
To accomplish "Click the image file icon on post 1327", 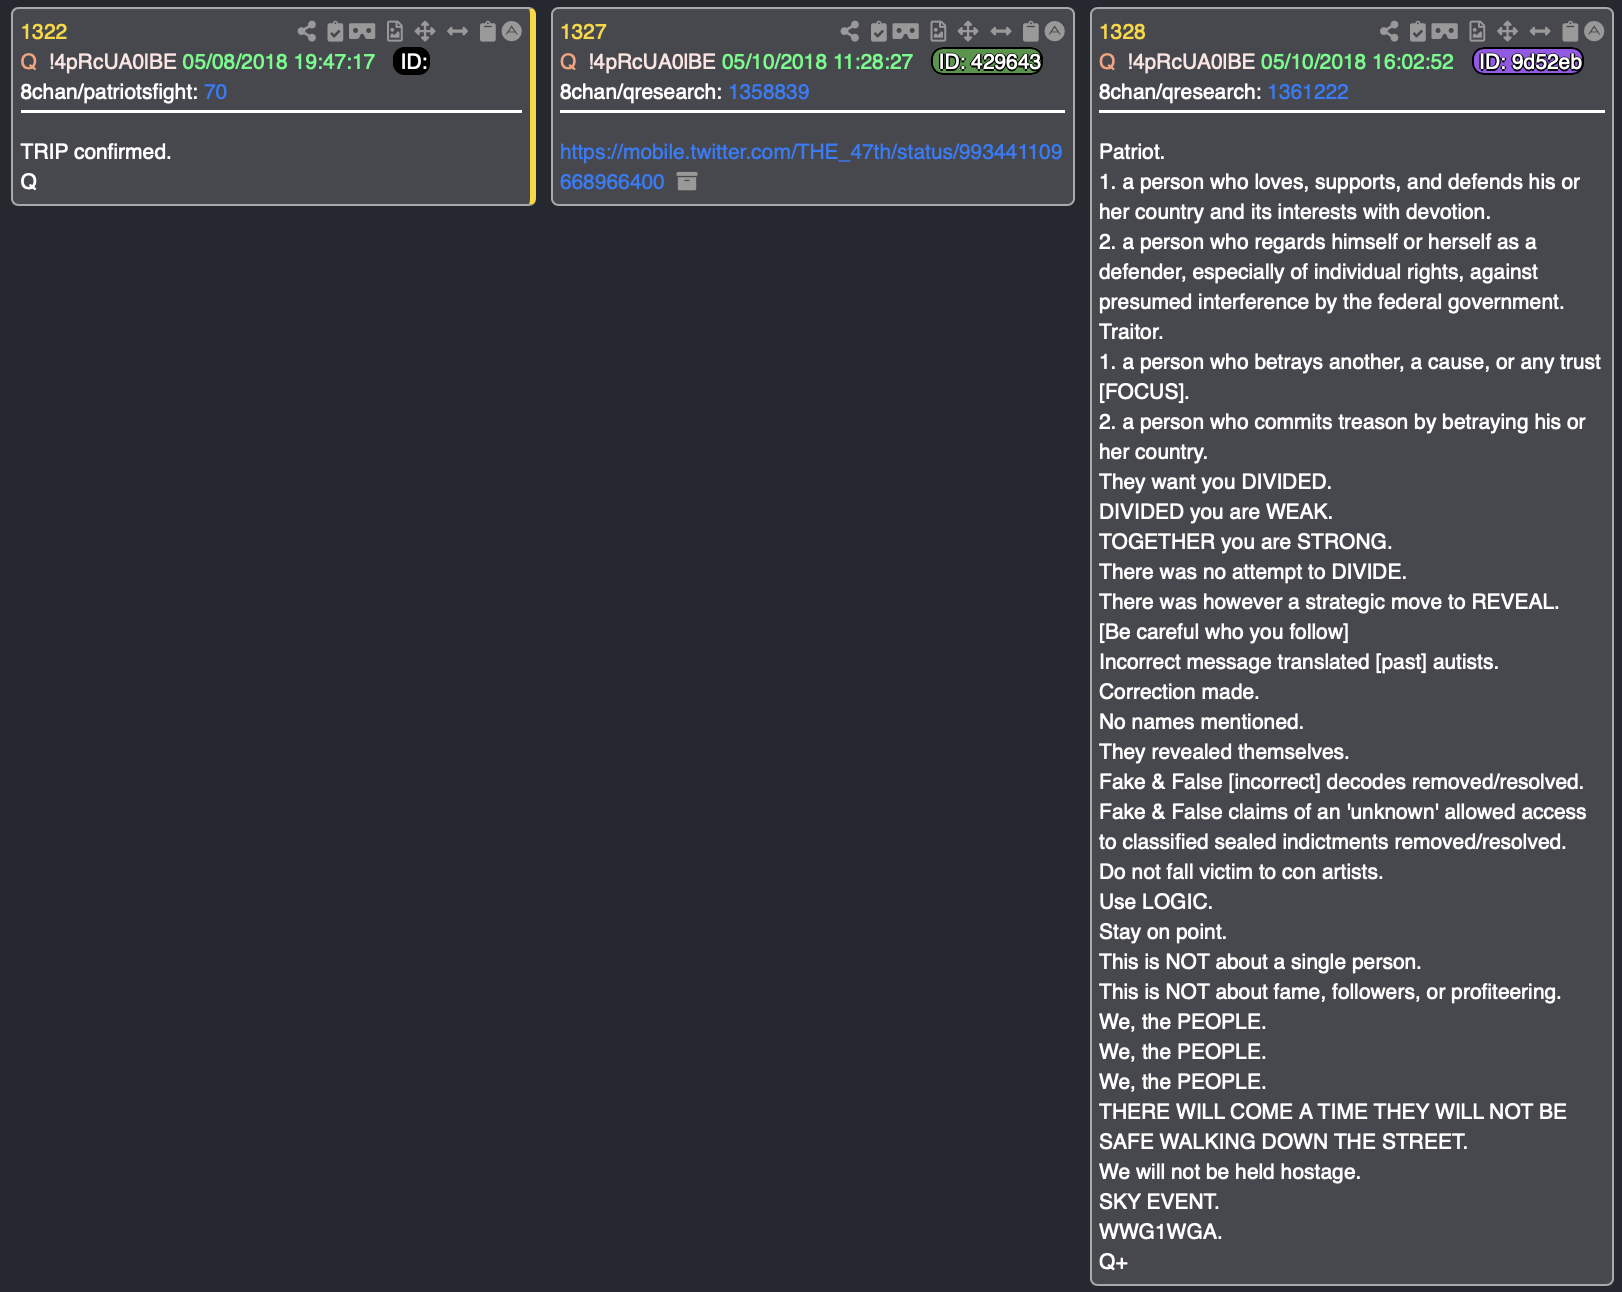I will click(938, 31).
